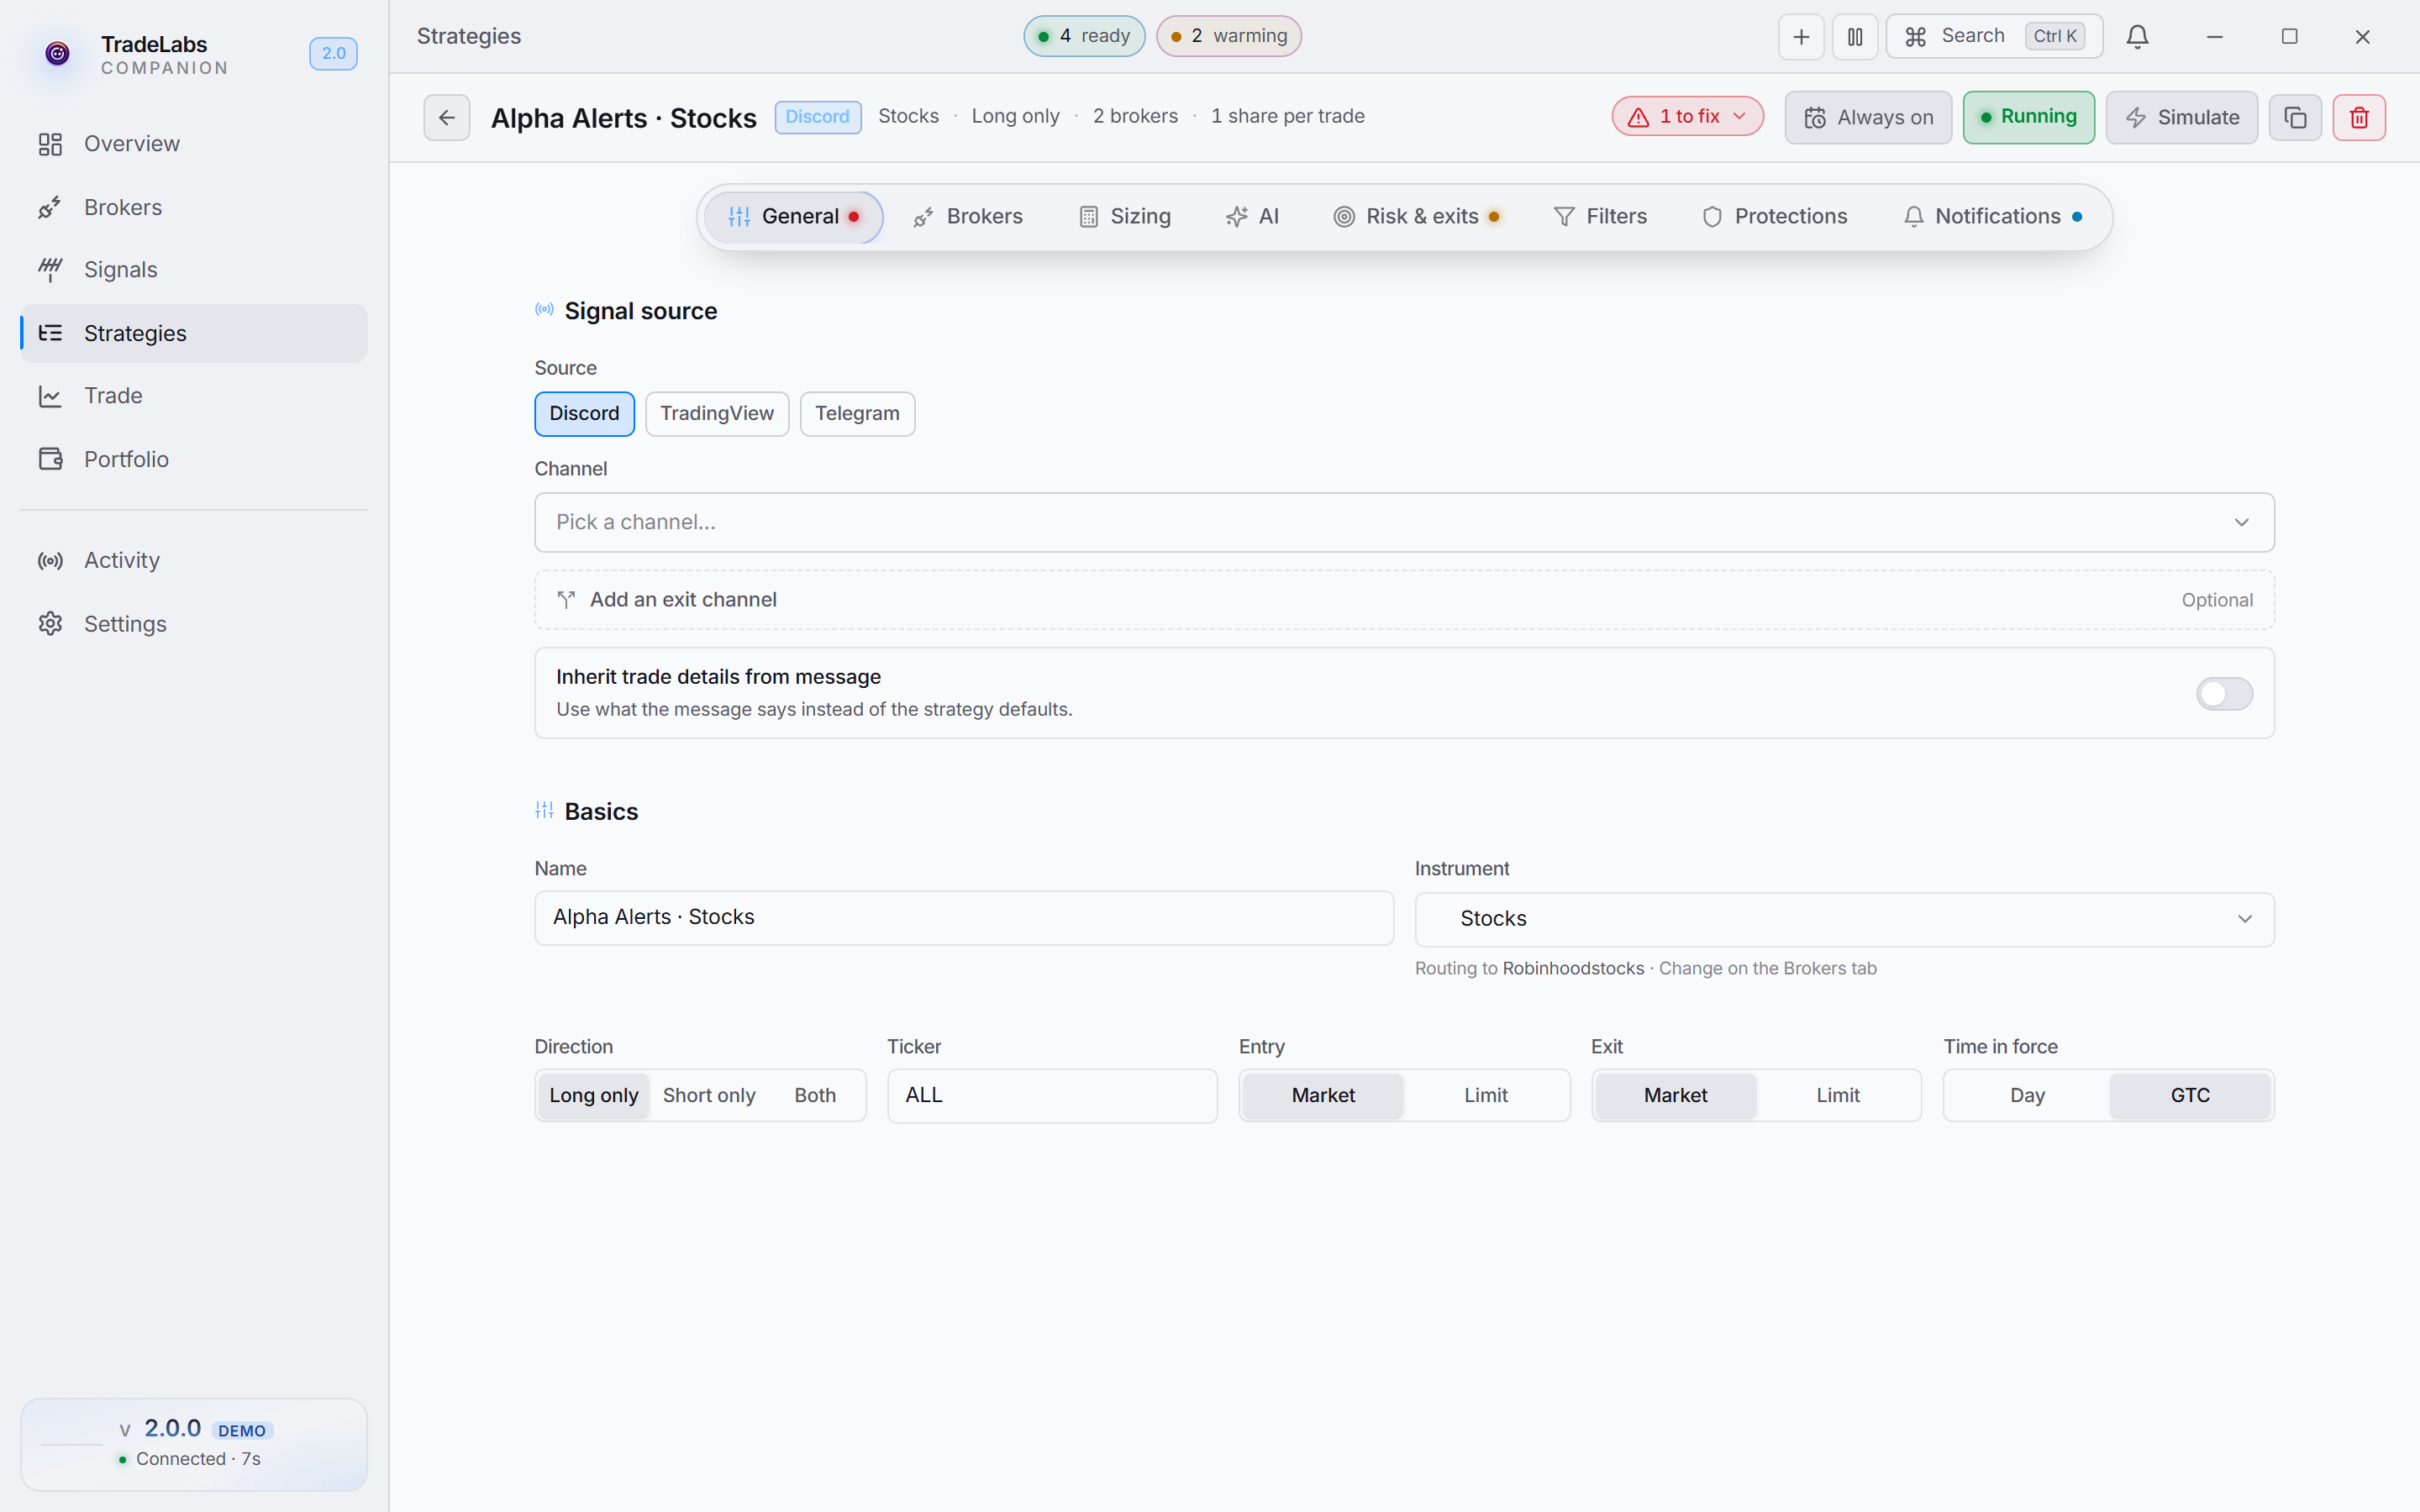Open the notifications bell in the title bar
The width and height of the screenshot is (2420, 1512).
point(2137,37)
